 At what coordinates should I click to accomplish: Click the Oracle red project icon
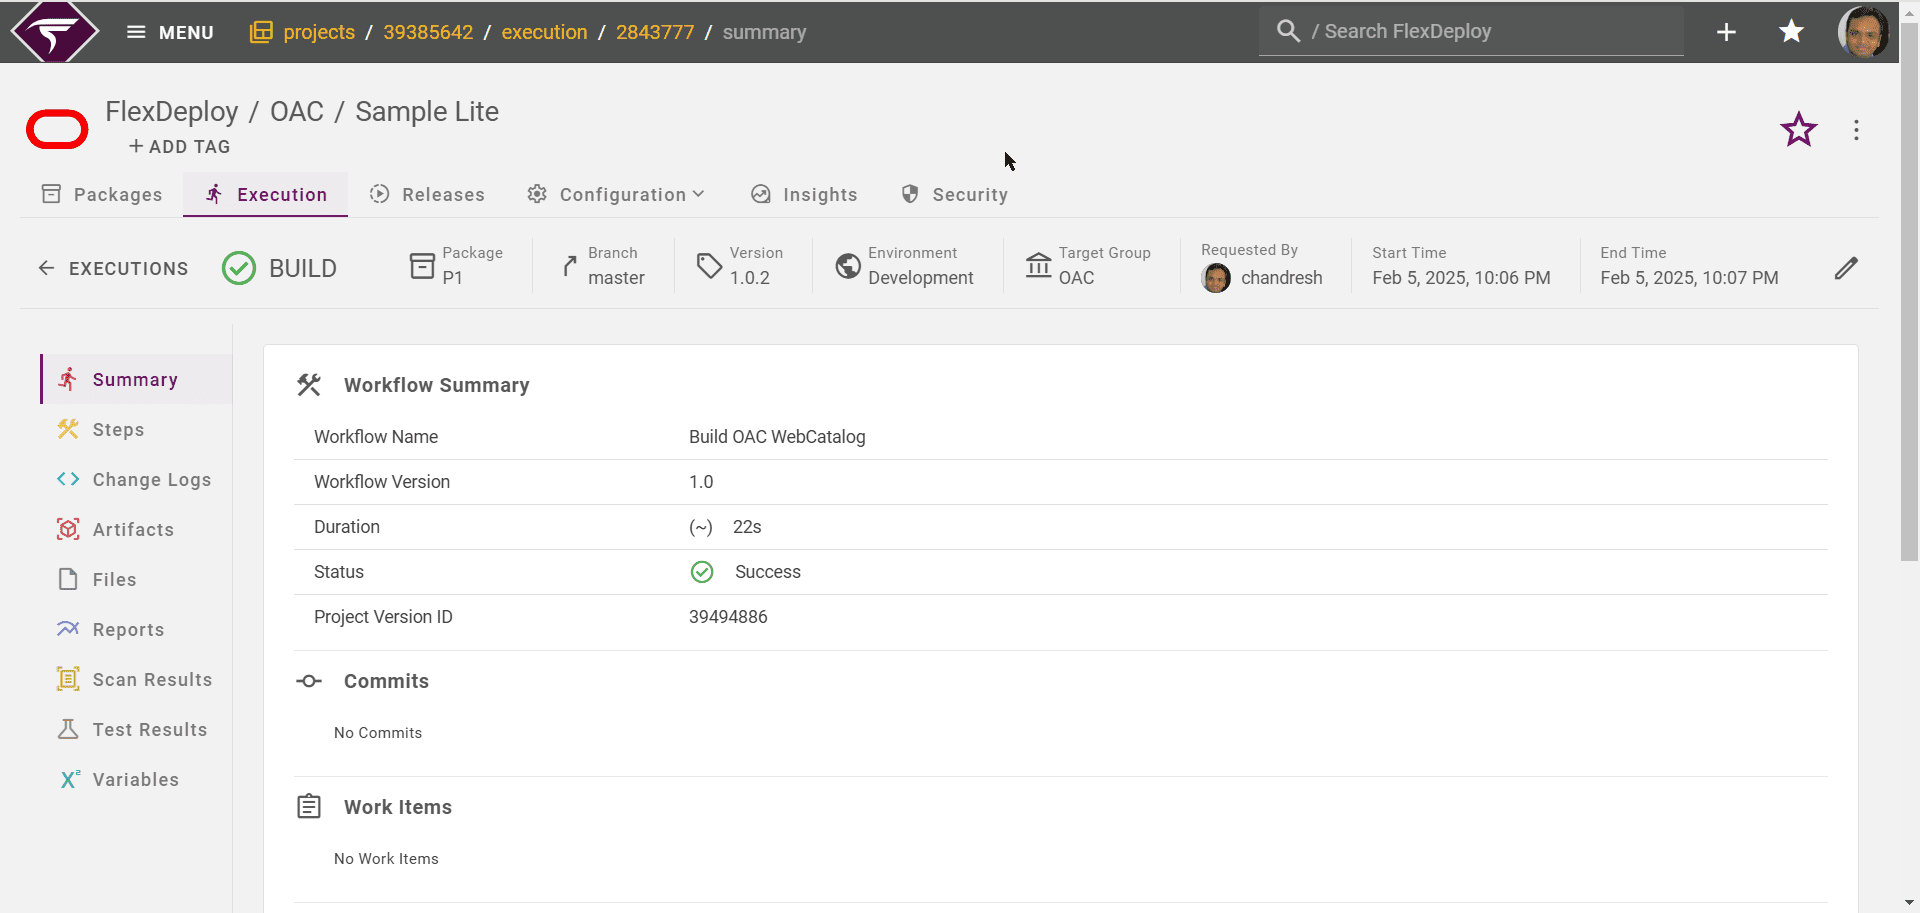[57, 130]
